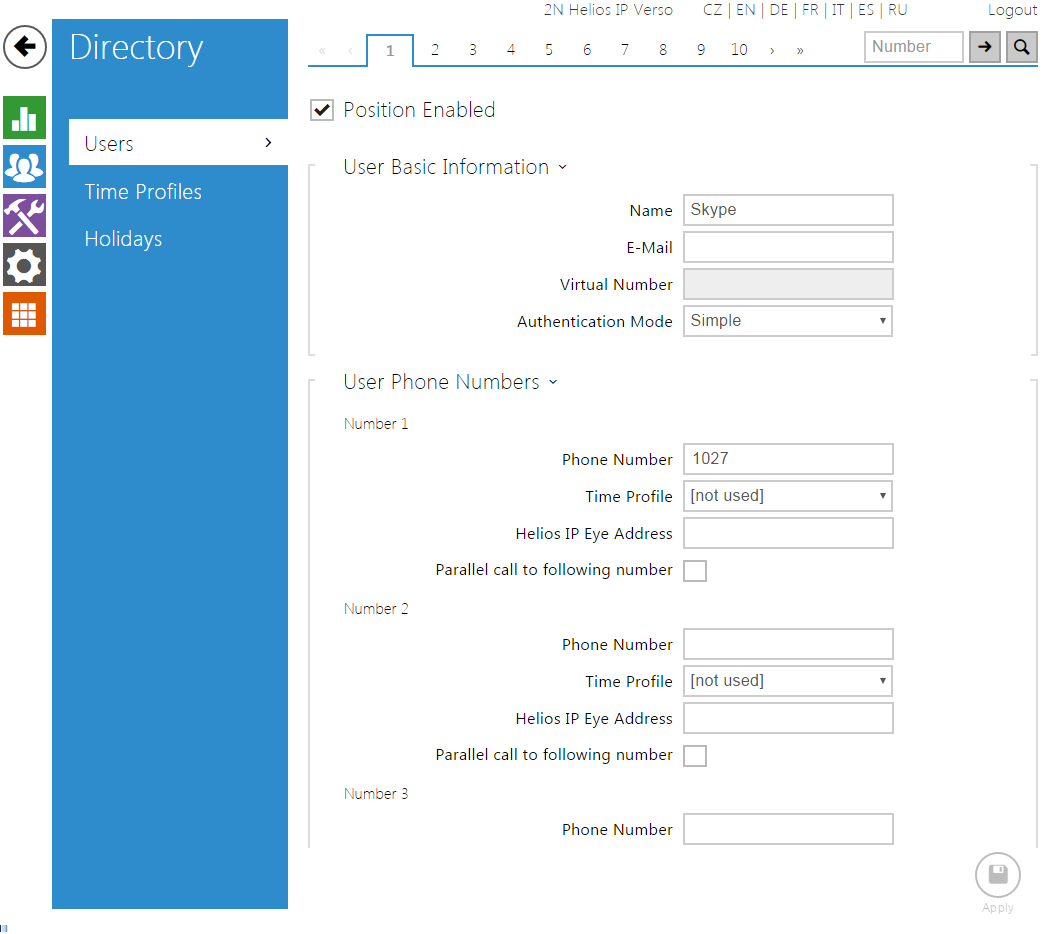Switch language to DE
This screenshot has width=1053, height=934.
tap(778, 10)
